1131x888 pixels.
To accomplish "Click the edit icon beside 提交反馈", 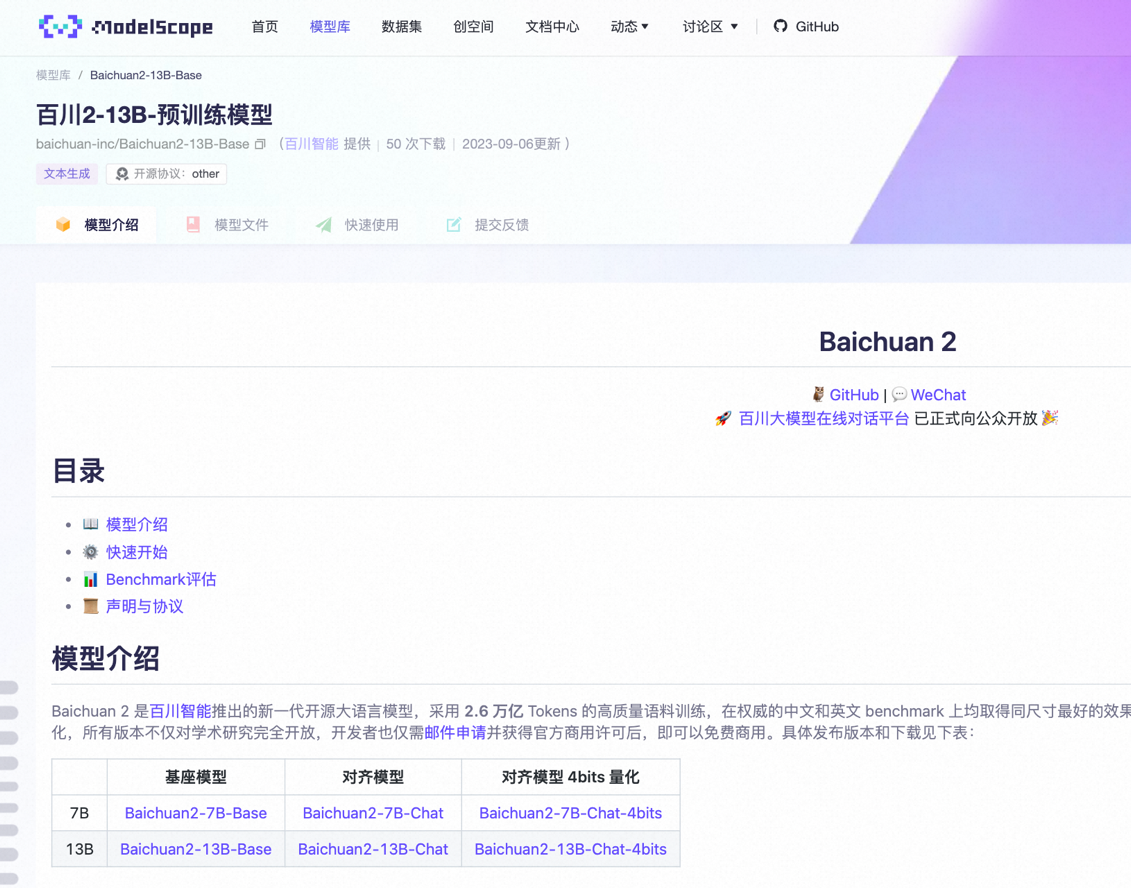I will tap(454, 224).
